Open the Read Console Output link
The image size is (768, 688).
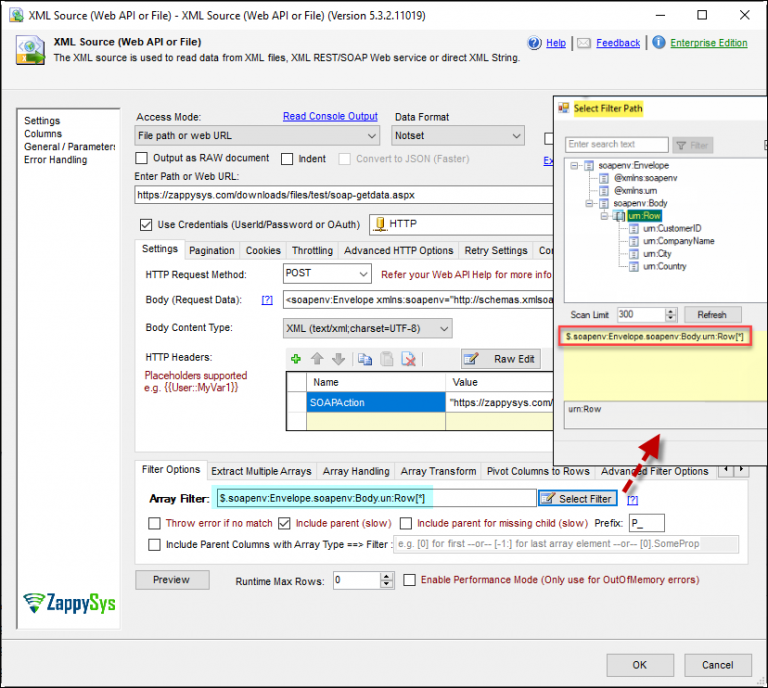point(330,117)
